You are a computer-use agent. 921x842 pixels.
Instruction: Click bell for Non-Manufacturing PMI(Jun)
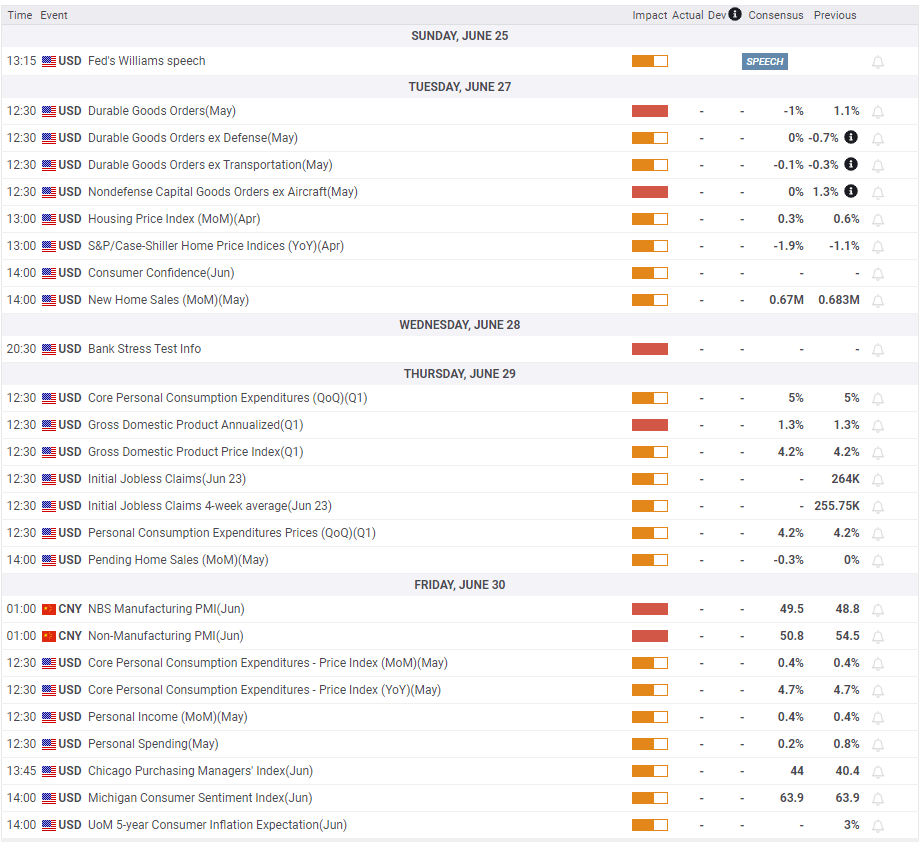(878, 637)
